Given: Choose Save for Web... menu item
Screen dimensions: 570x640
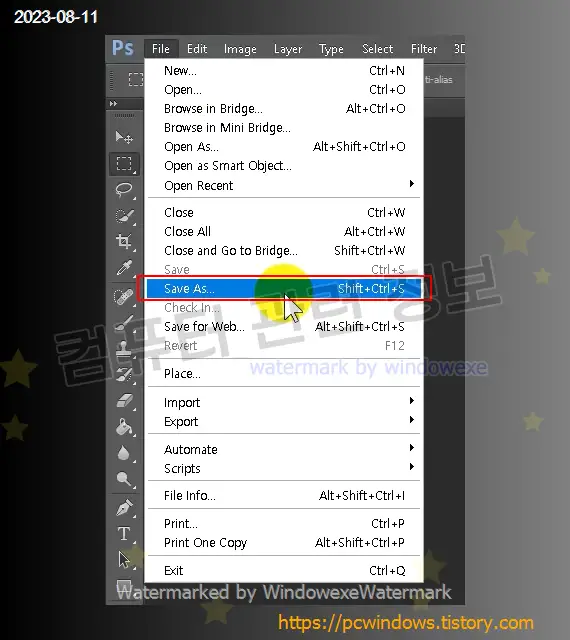Looking at the screenshot, I should pos(284,327).
